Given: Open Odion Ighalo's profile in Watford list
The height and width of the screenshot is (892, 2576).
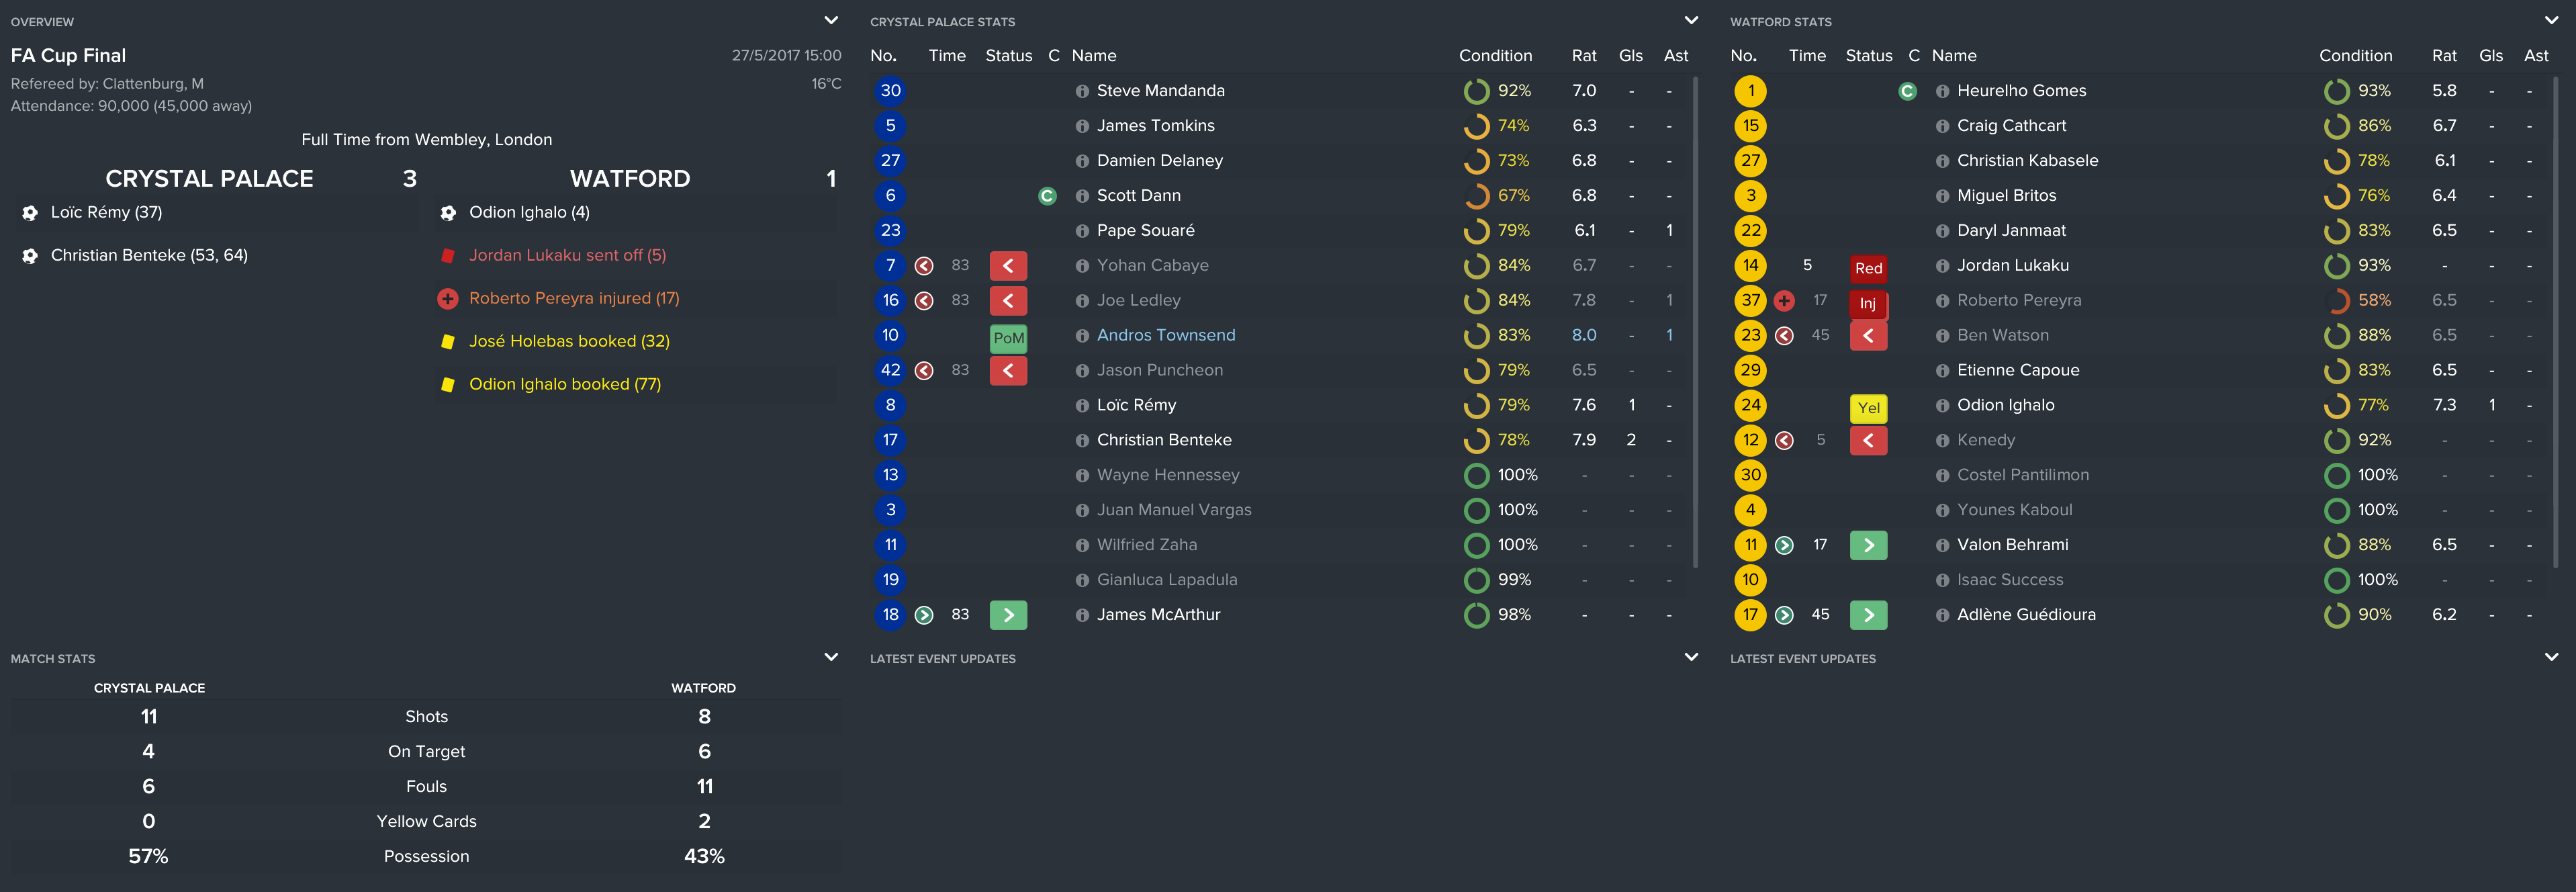Looking at the screenshot, I should pyautogui.click(x=2005, y=405).
